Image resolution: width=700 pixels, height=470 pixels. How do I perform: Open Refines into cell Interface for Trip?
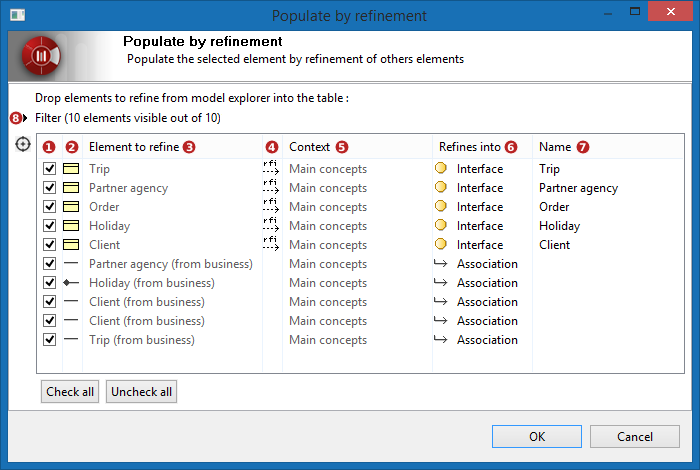click(x=480, y=169)
